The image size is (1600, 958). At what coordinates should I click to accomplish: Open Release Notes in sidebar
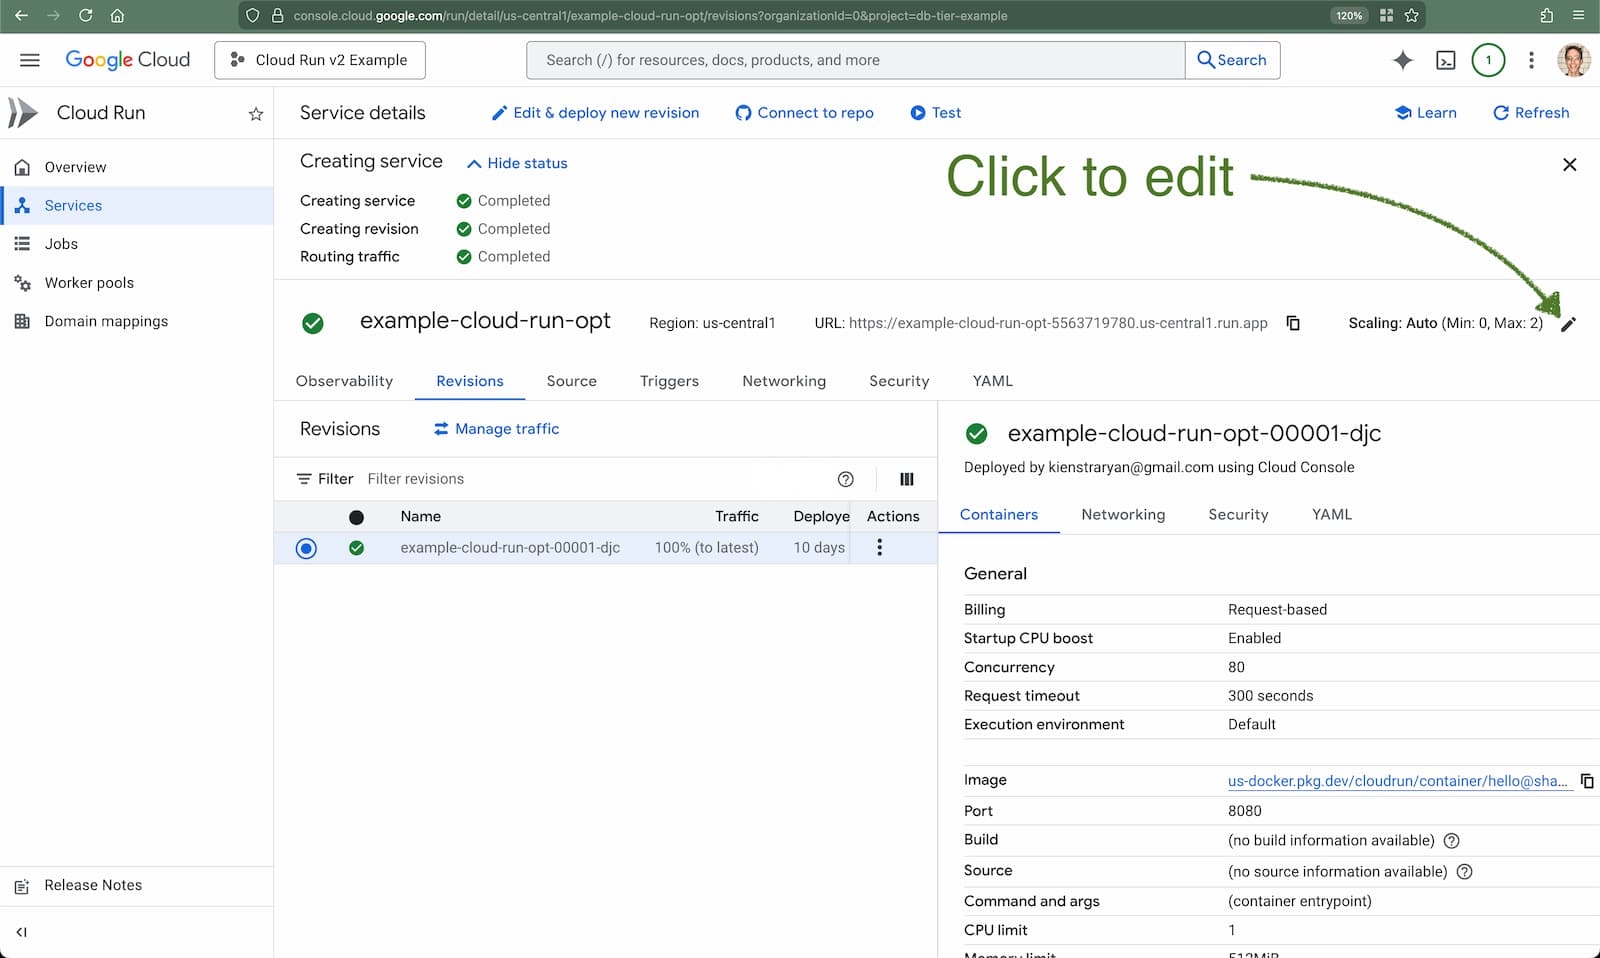pyautogui.click(x=137, y=885)
